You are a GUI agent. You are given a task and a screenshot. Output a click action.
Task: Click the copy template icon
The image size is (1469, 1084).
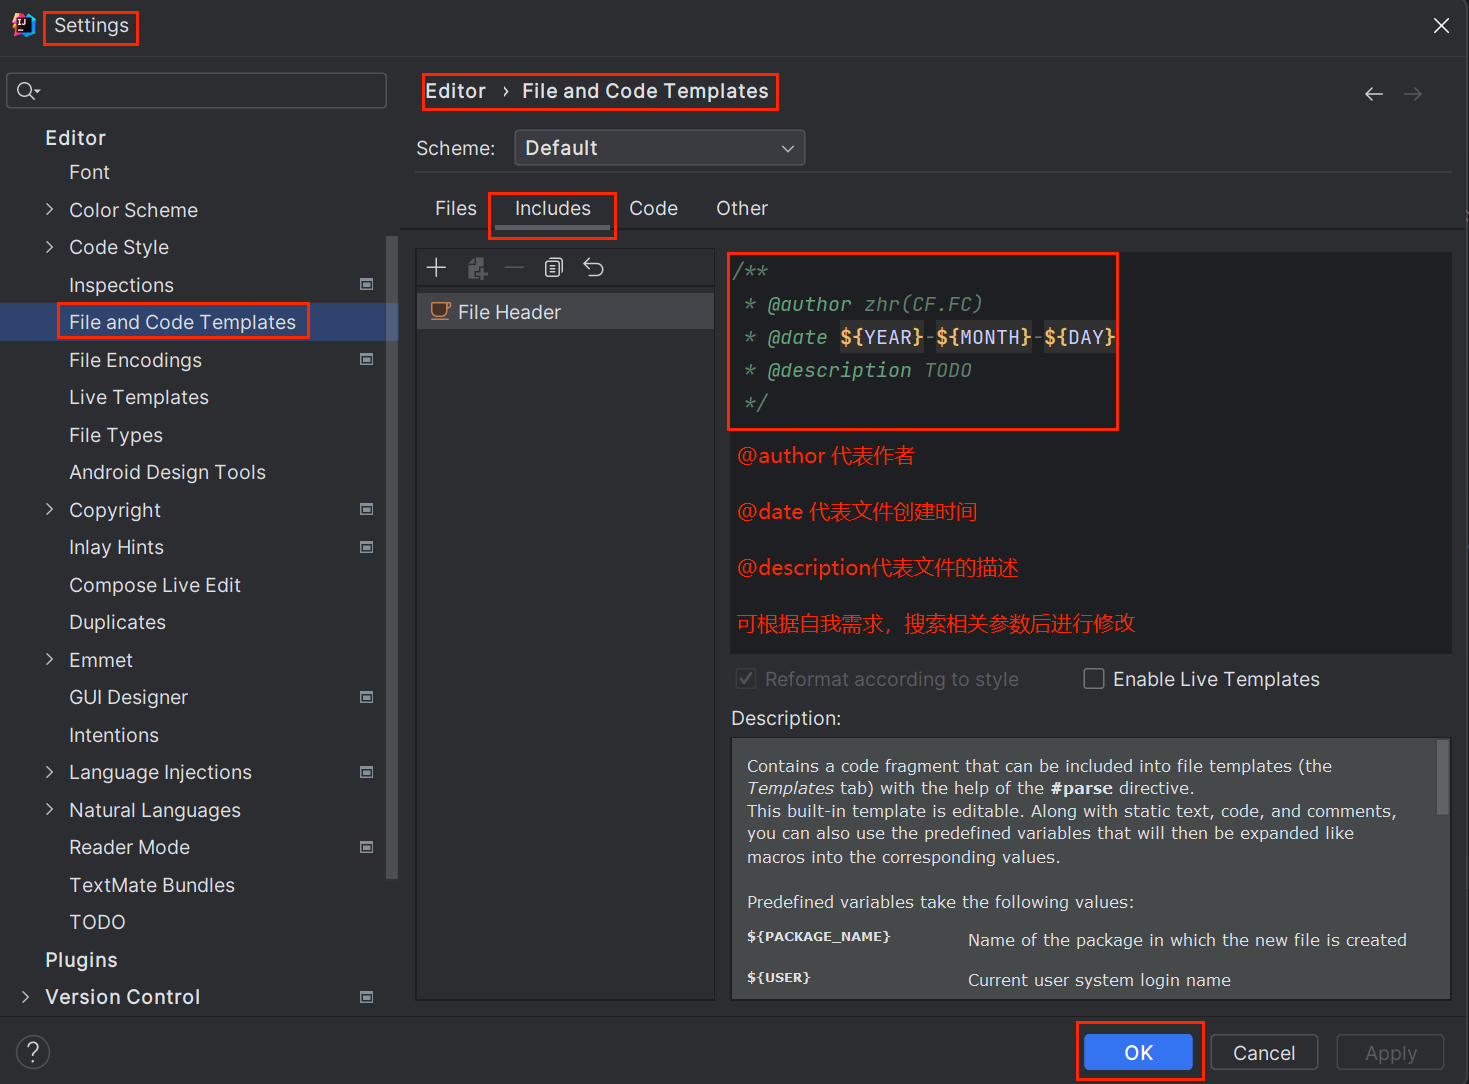[554, 267]
